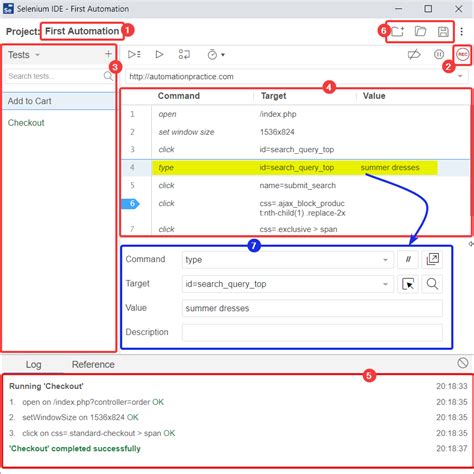Select the Add to Cart test
The height and width of the screenshot is (474, 474).
click(x=59, y=101)
